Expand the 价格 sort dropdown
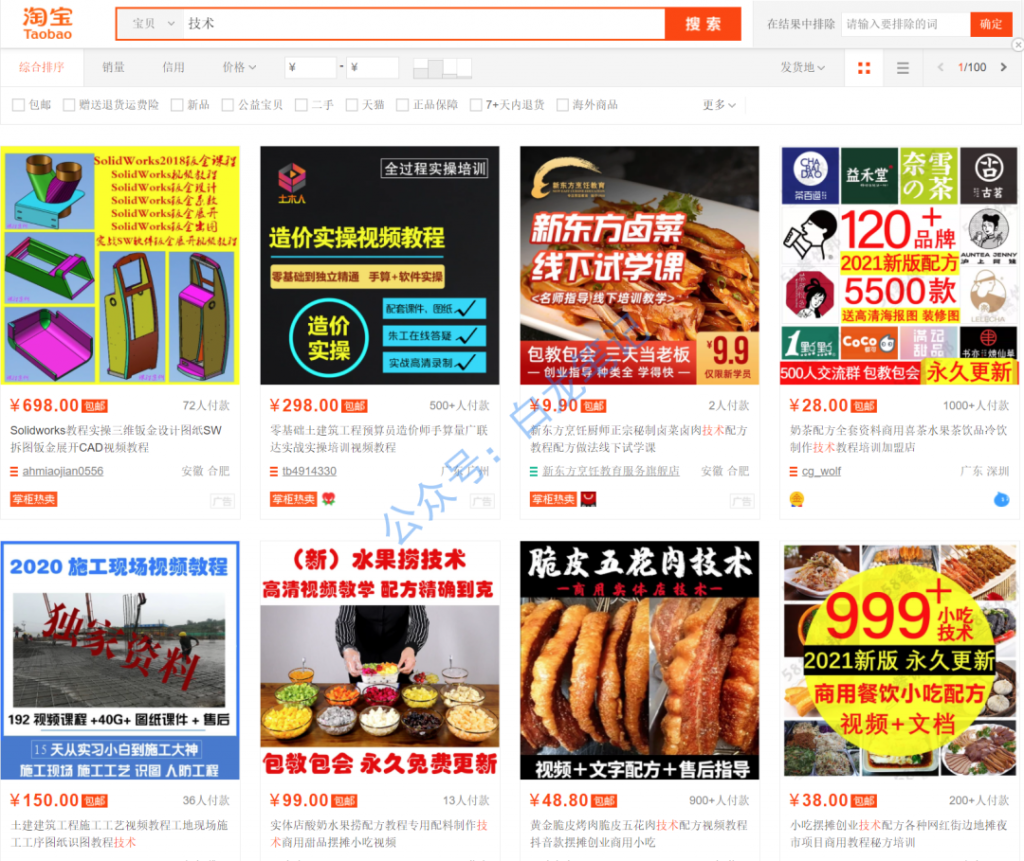The image size is (1024, 861). (239, 67)
